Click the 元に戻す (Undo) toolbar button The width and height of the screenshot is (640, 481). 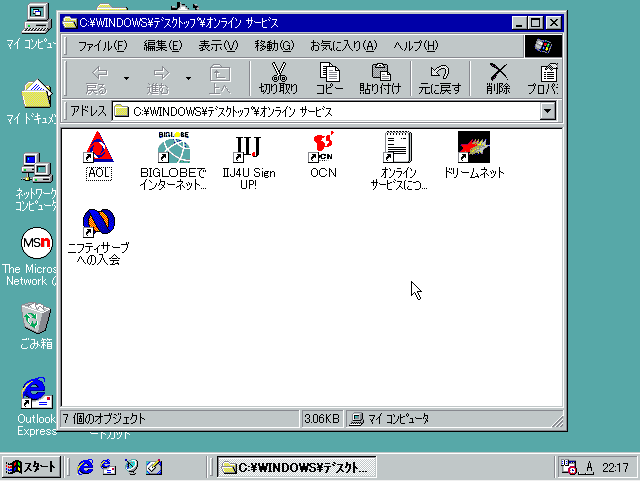click(440, 78)
